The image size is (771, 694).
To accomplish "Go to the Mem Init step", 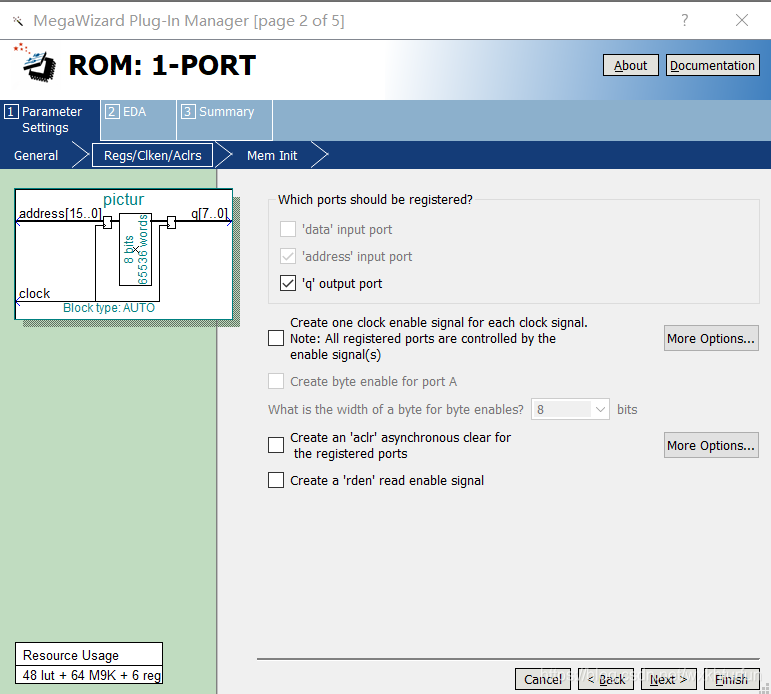I will coord(272,155).
